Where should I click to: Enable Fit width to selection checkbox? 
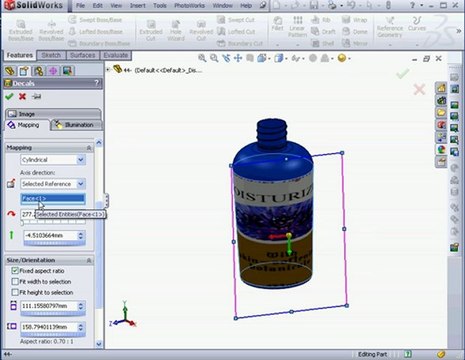15,282
